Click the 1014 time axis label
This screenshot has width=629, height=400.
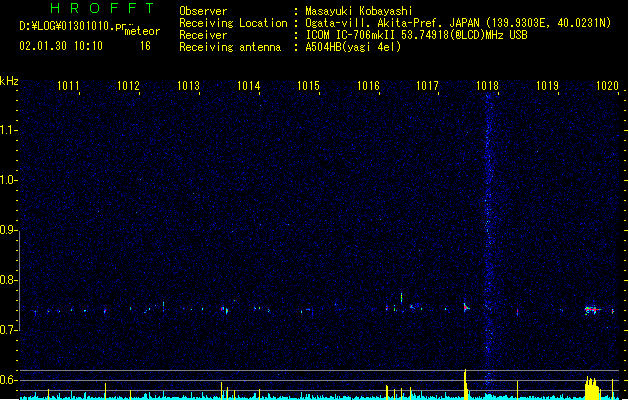248,86
